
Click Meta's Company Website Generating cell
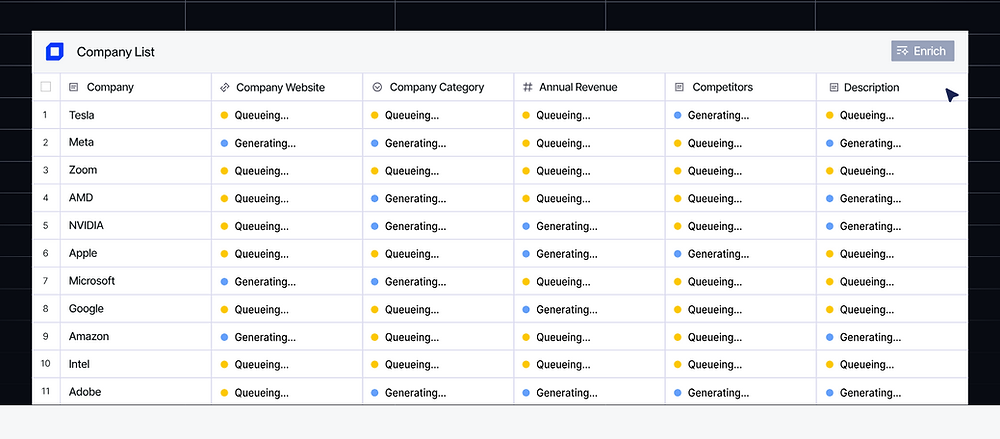point(287,143)
